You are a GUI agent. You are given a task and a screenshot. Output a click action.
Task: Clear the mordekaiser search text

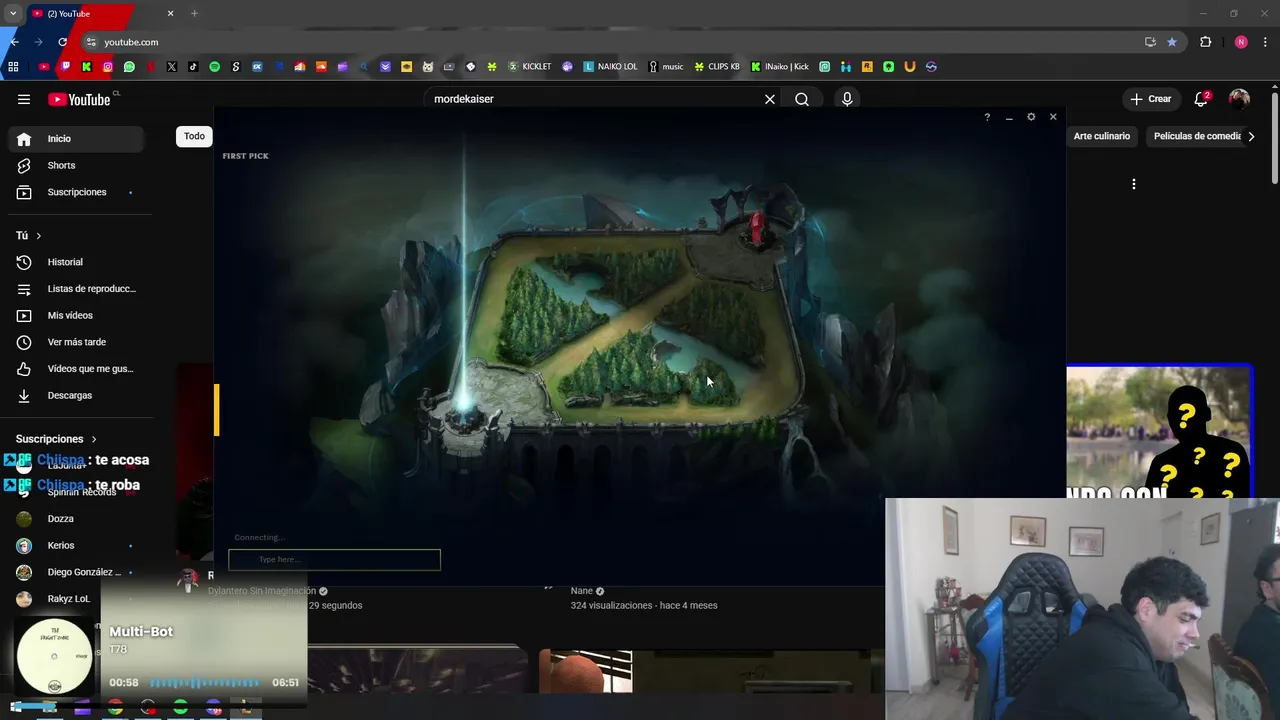(x=770, y=99)
